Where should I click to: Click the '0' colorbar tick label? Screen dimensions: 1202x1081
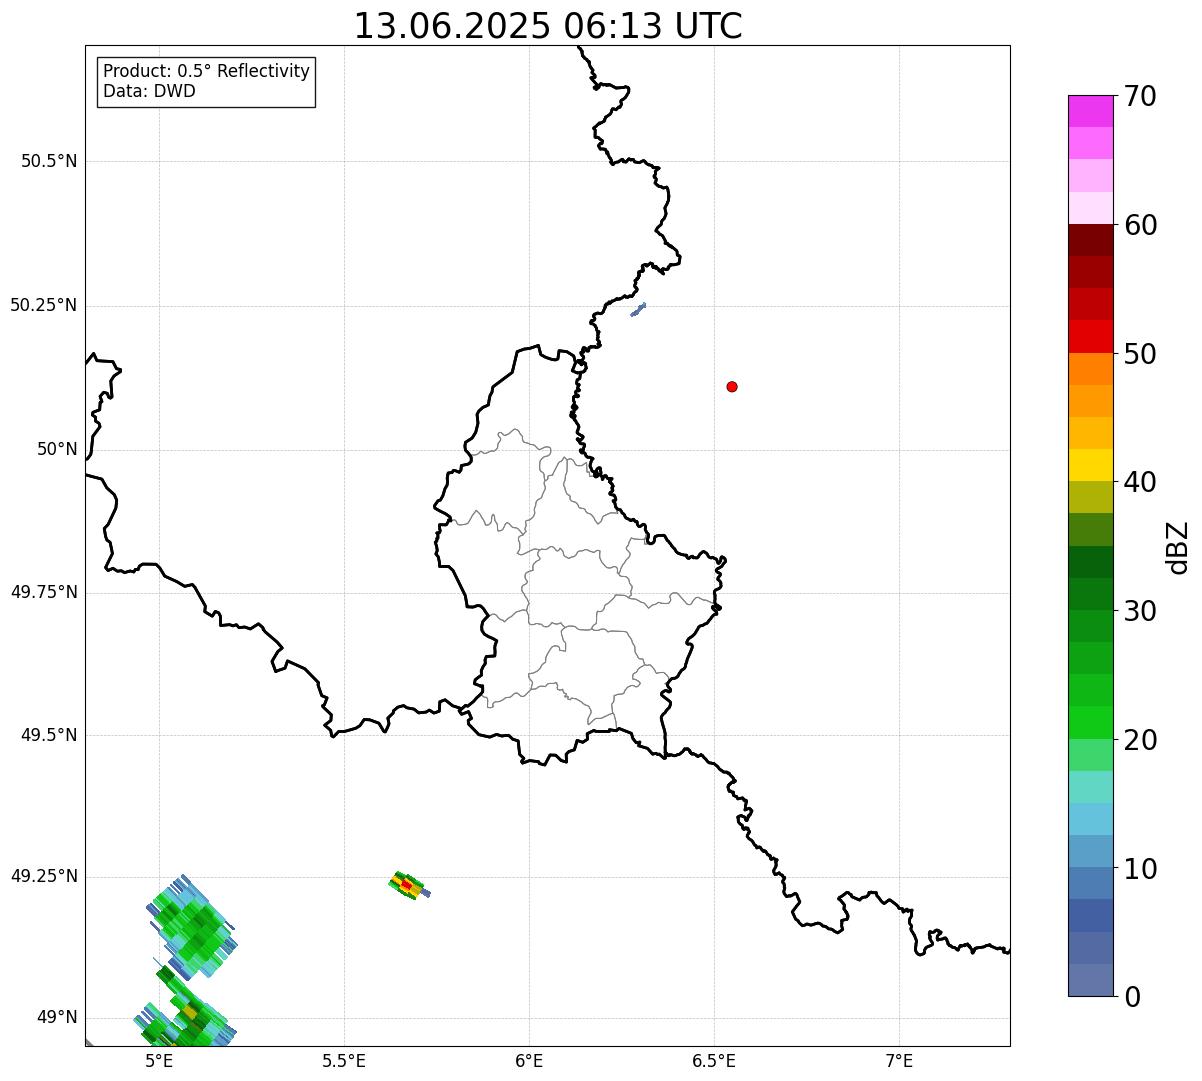coord(1132,998)
